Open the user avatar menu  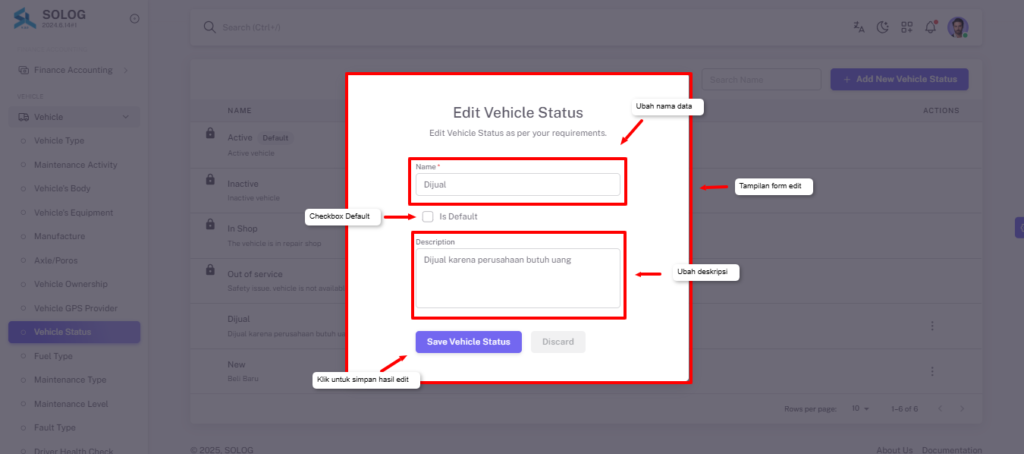coord(957,27)
